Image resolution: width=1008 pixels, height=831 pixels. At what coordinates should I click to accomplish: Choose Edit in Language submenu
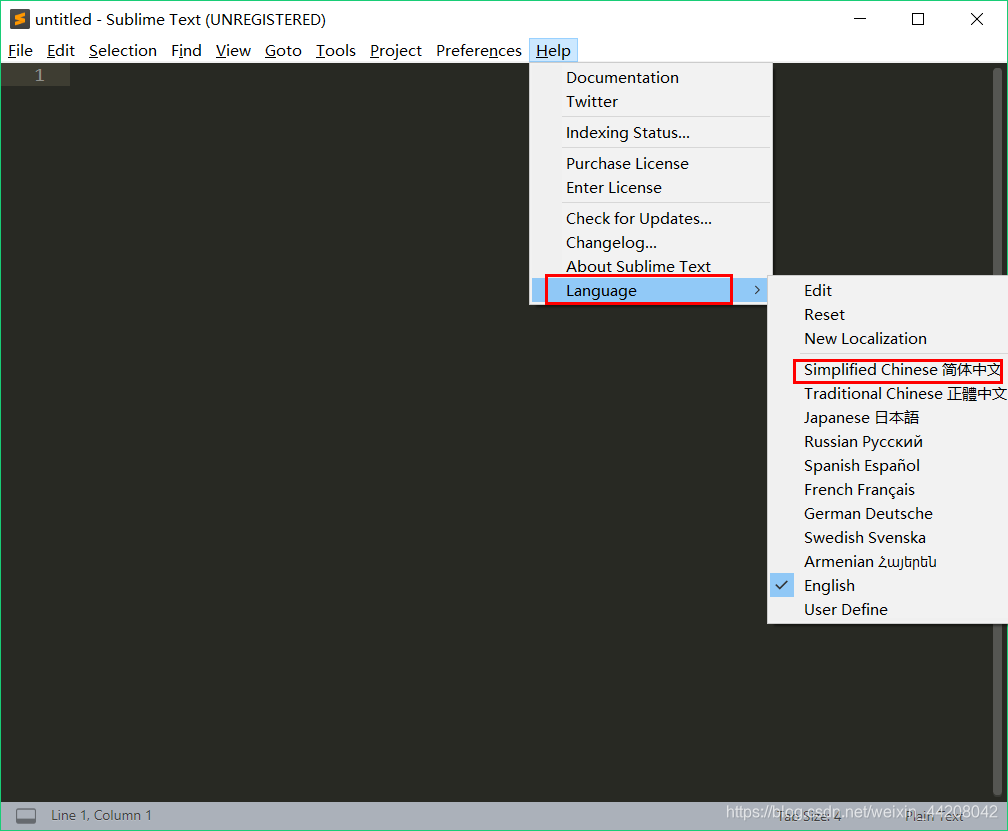(x=888, y=290)
